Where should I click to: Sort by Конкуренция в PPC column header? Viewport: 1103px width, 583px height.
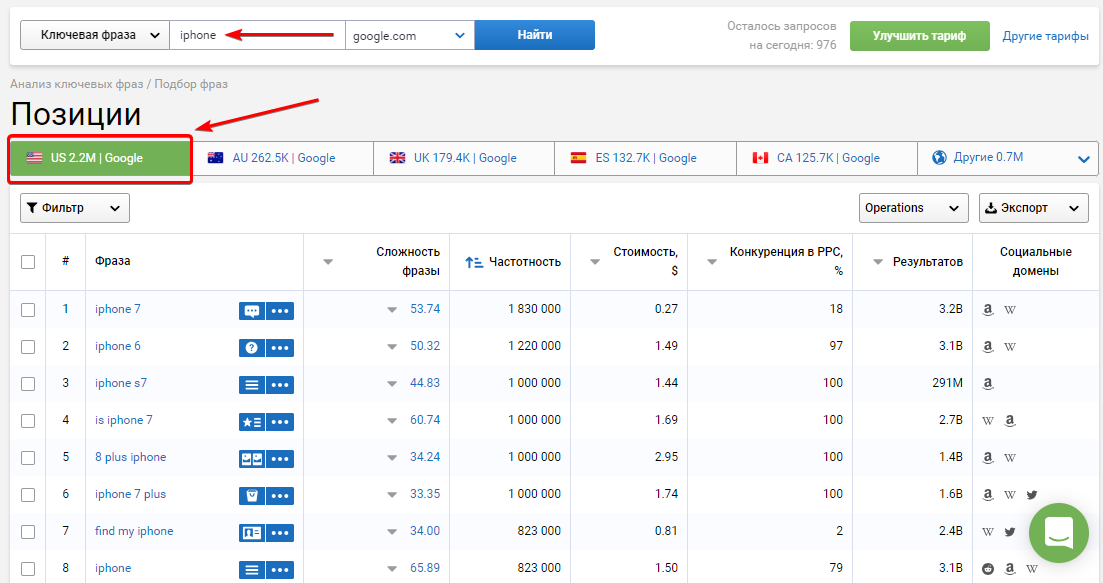point(786,261)
